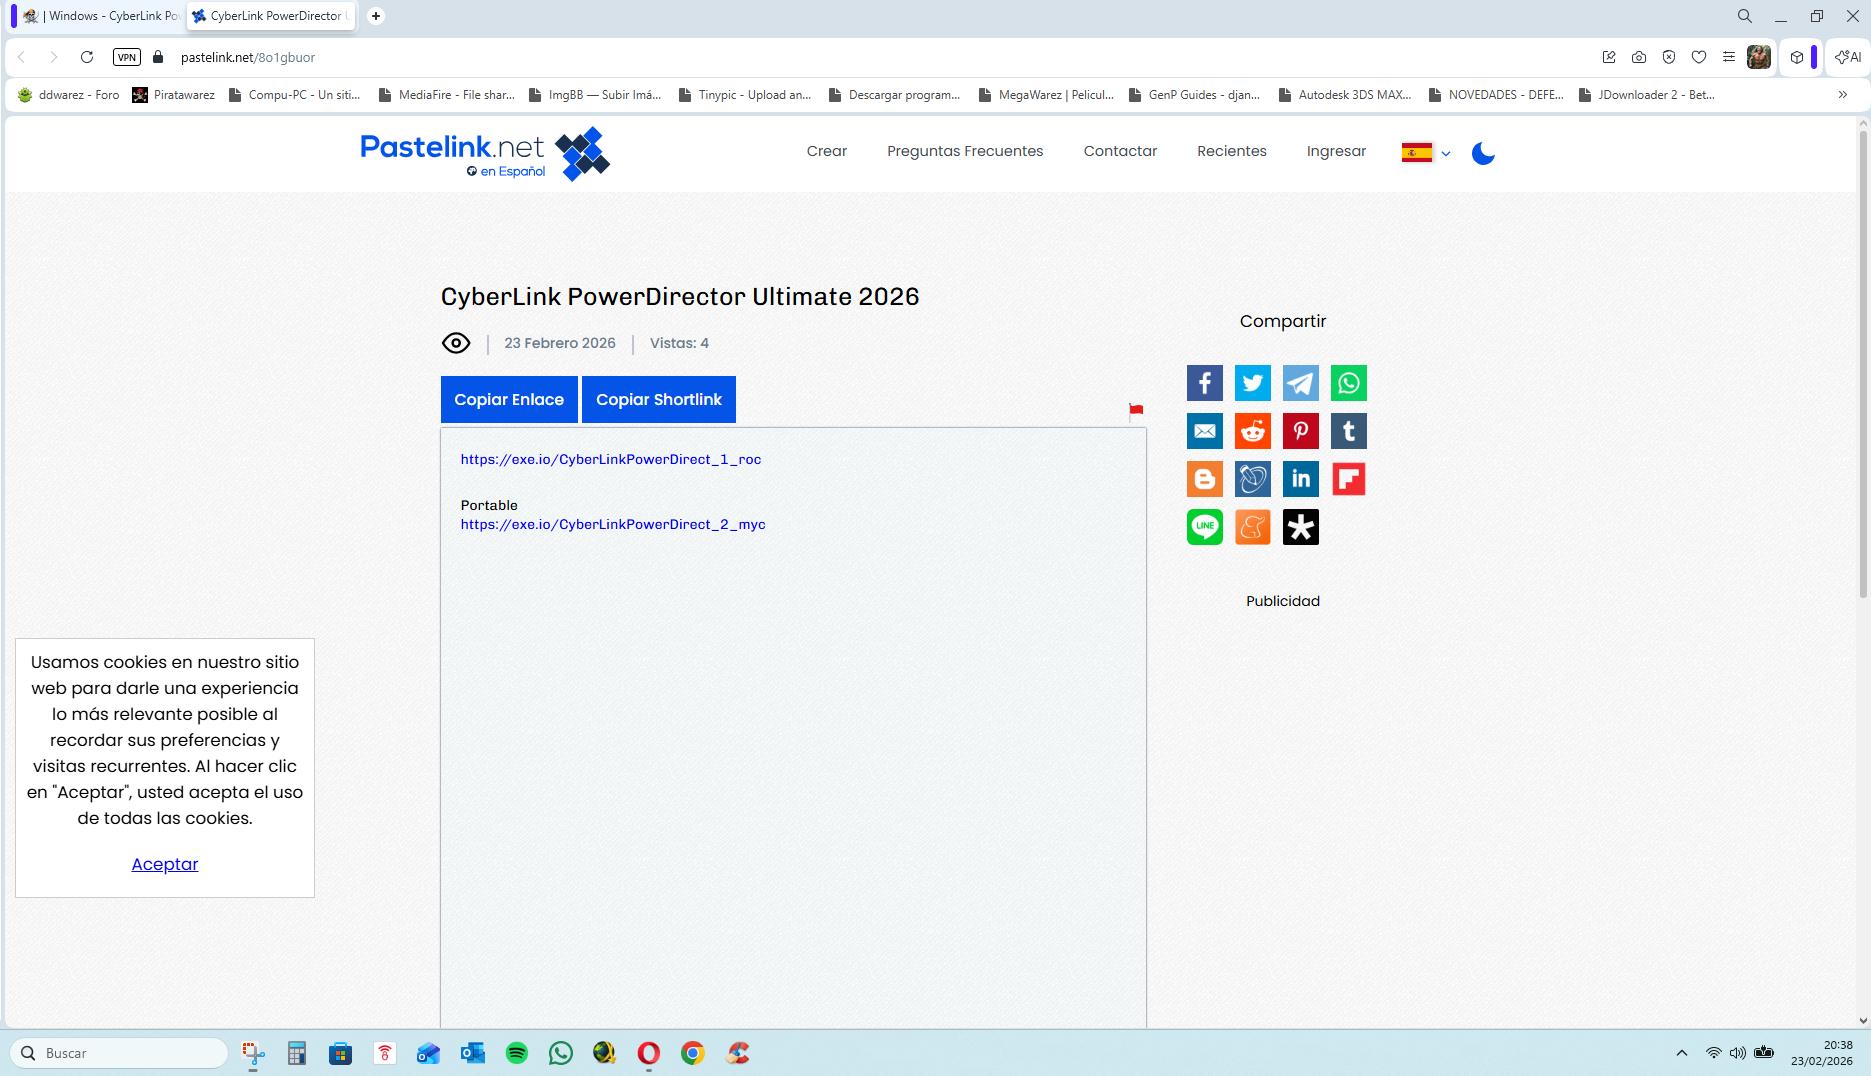
Task: Open the portable CyberLinkPowerDirect_2_myc link
Action: [613, 524]
